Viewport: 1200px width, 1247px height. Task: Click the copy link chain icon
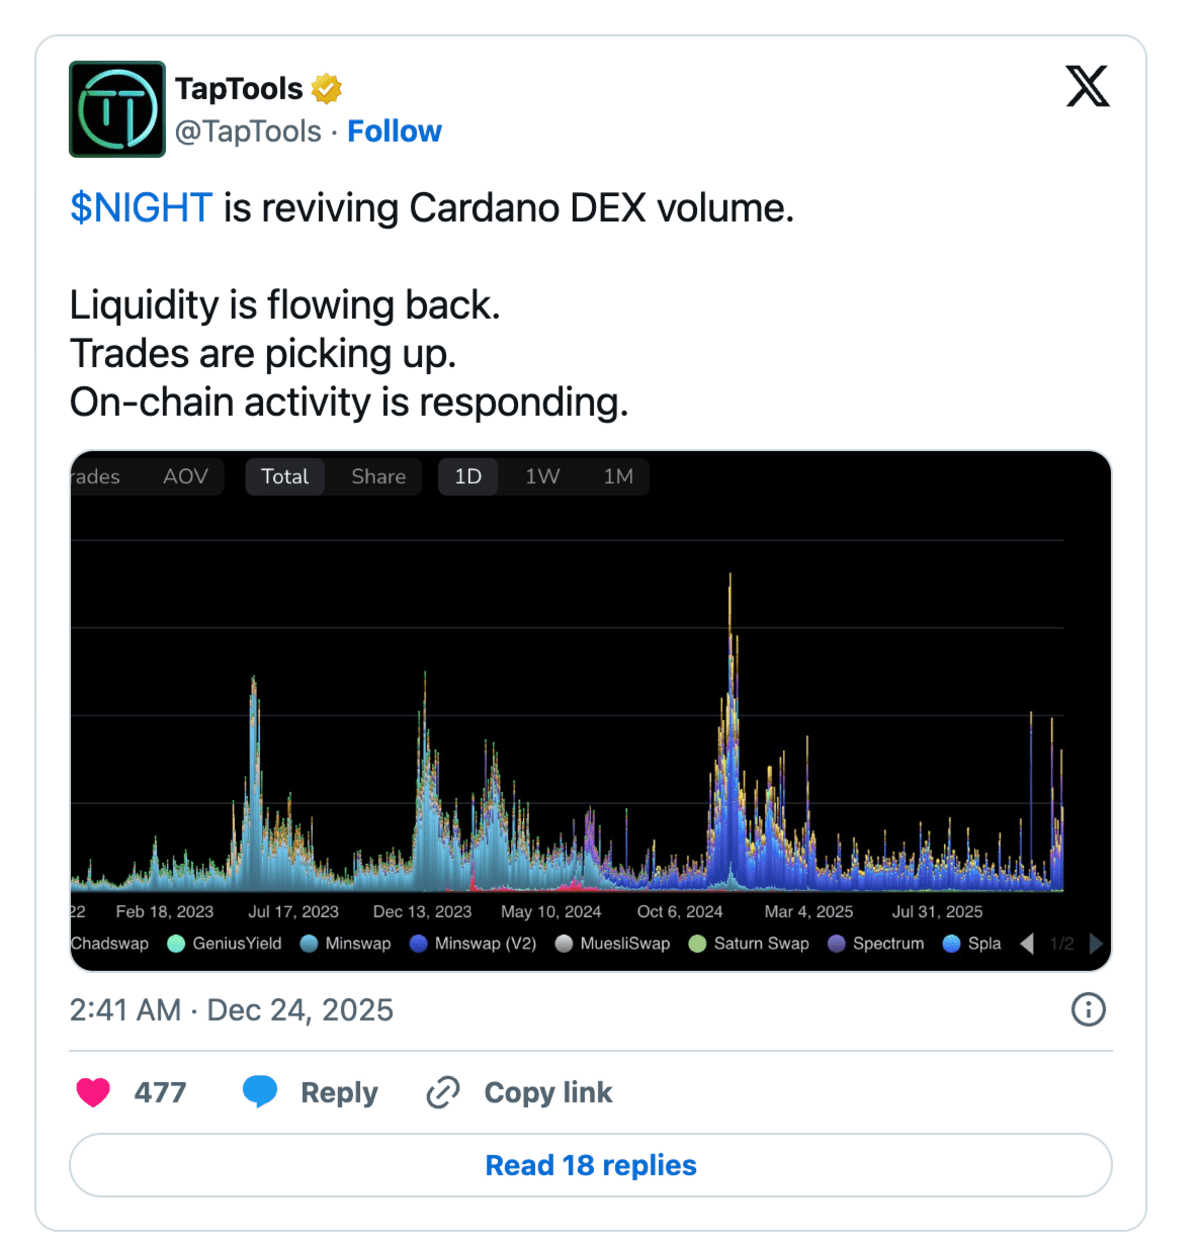tap(443, 1092)
